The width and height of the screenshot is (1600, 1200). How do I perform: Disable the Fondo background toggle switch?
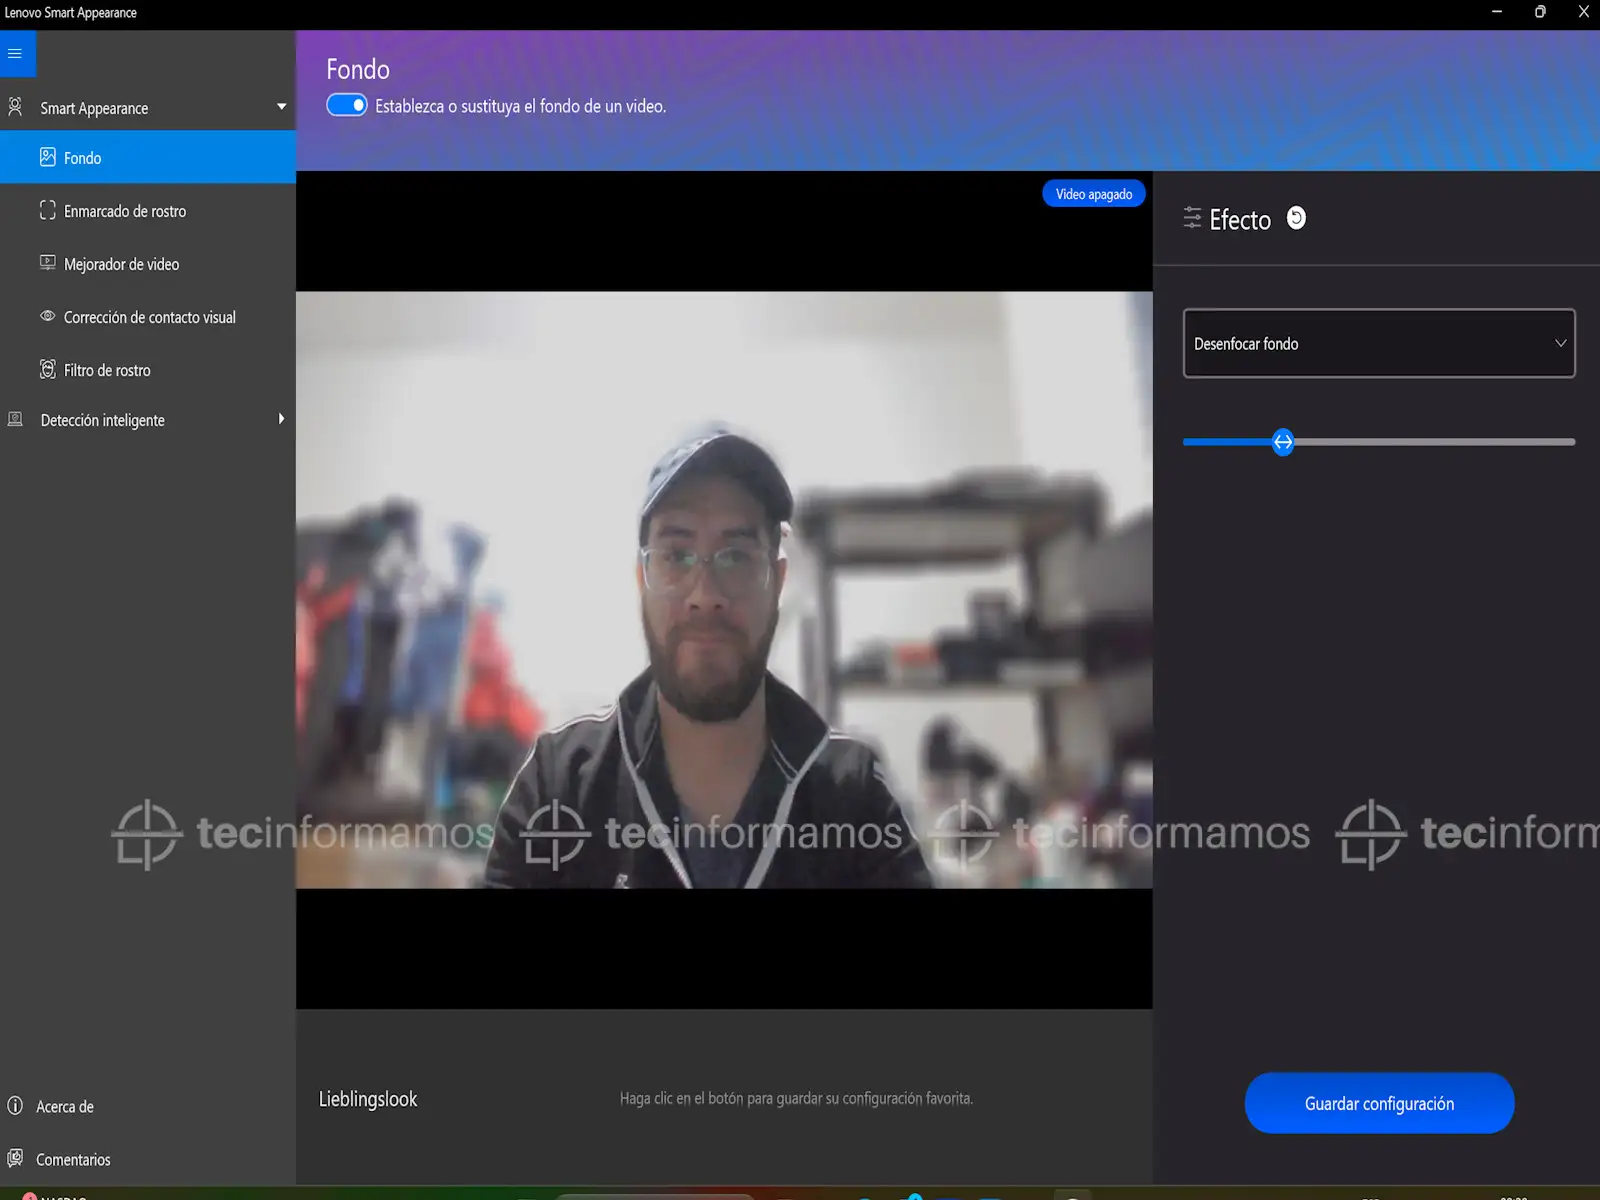[x=347, y=105]
